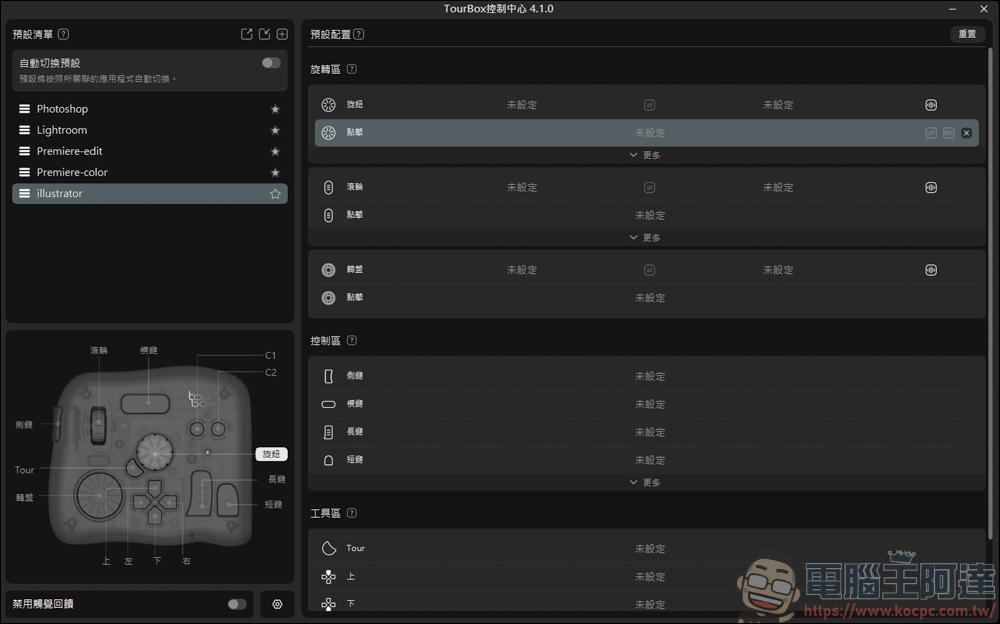Open help icon next to 旋轉區

[x=351, y=69]
